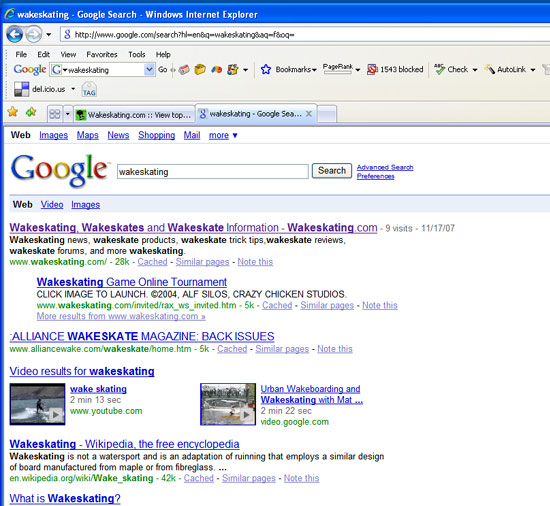Screen dimensions: 550x506
Task: Click the main Google search input field
Action: point(213,171)
